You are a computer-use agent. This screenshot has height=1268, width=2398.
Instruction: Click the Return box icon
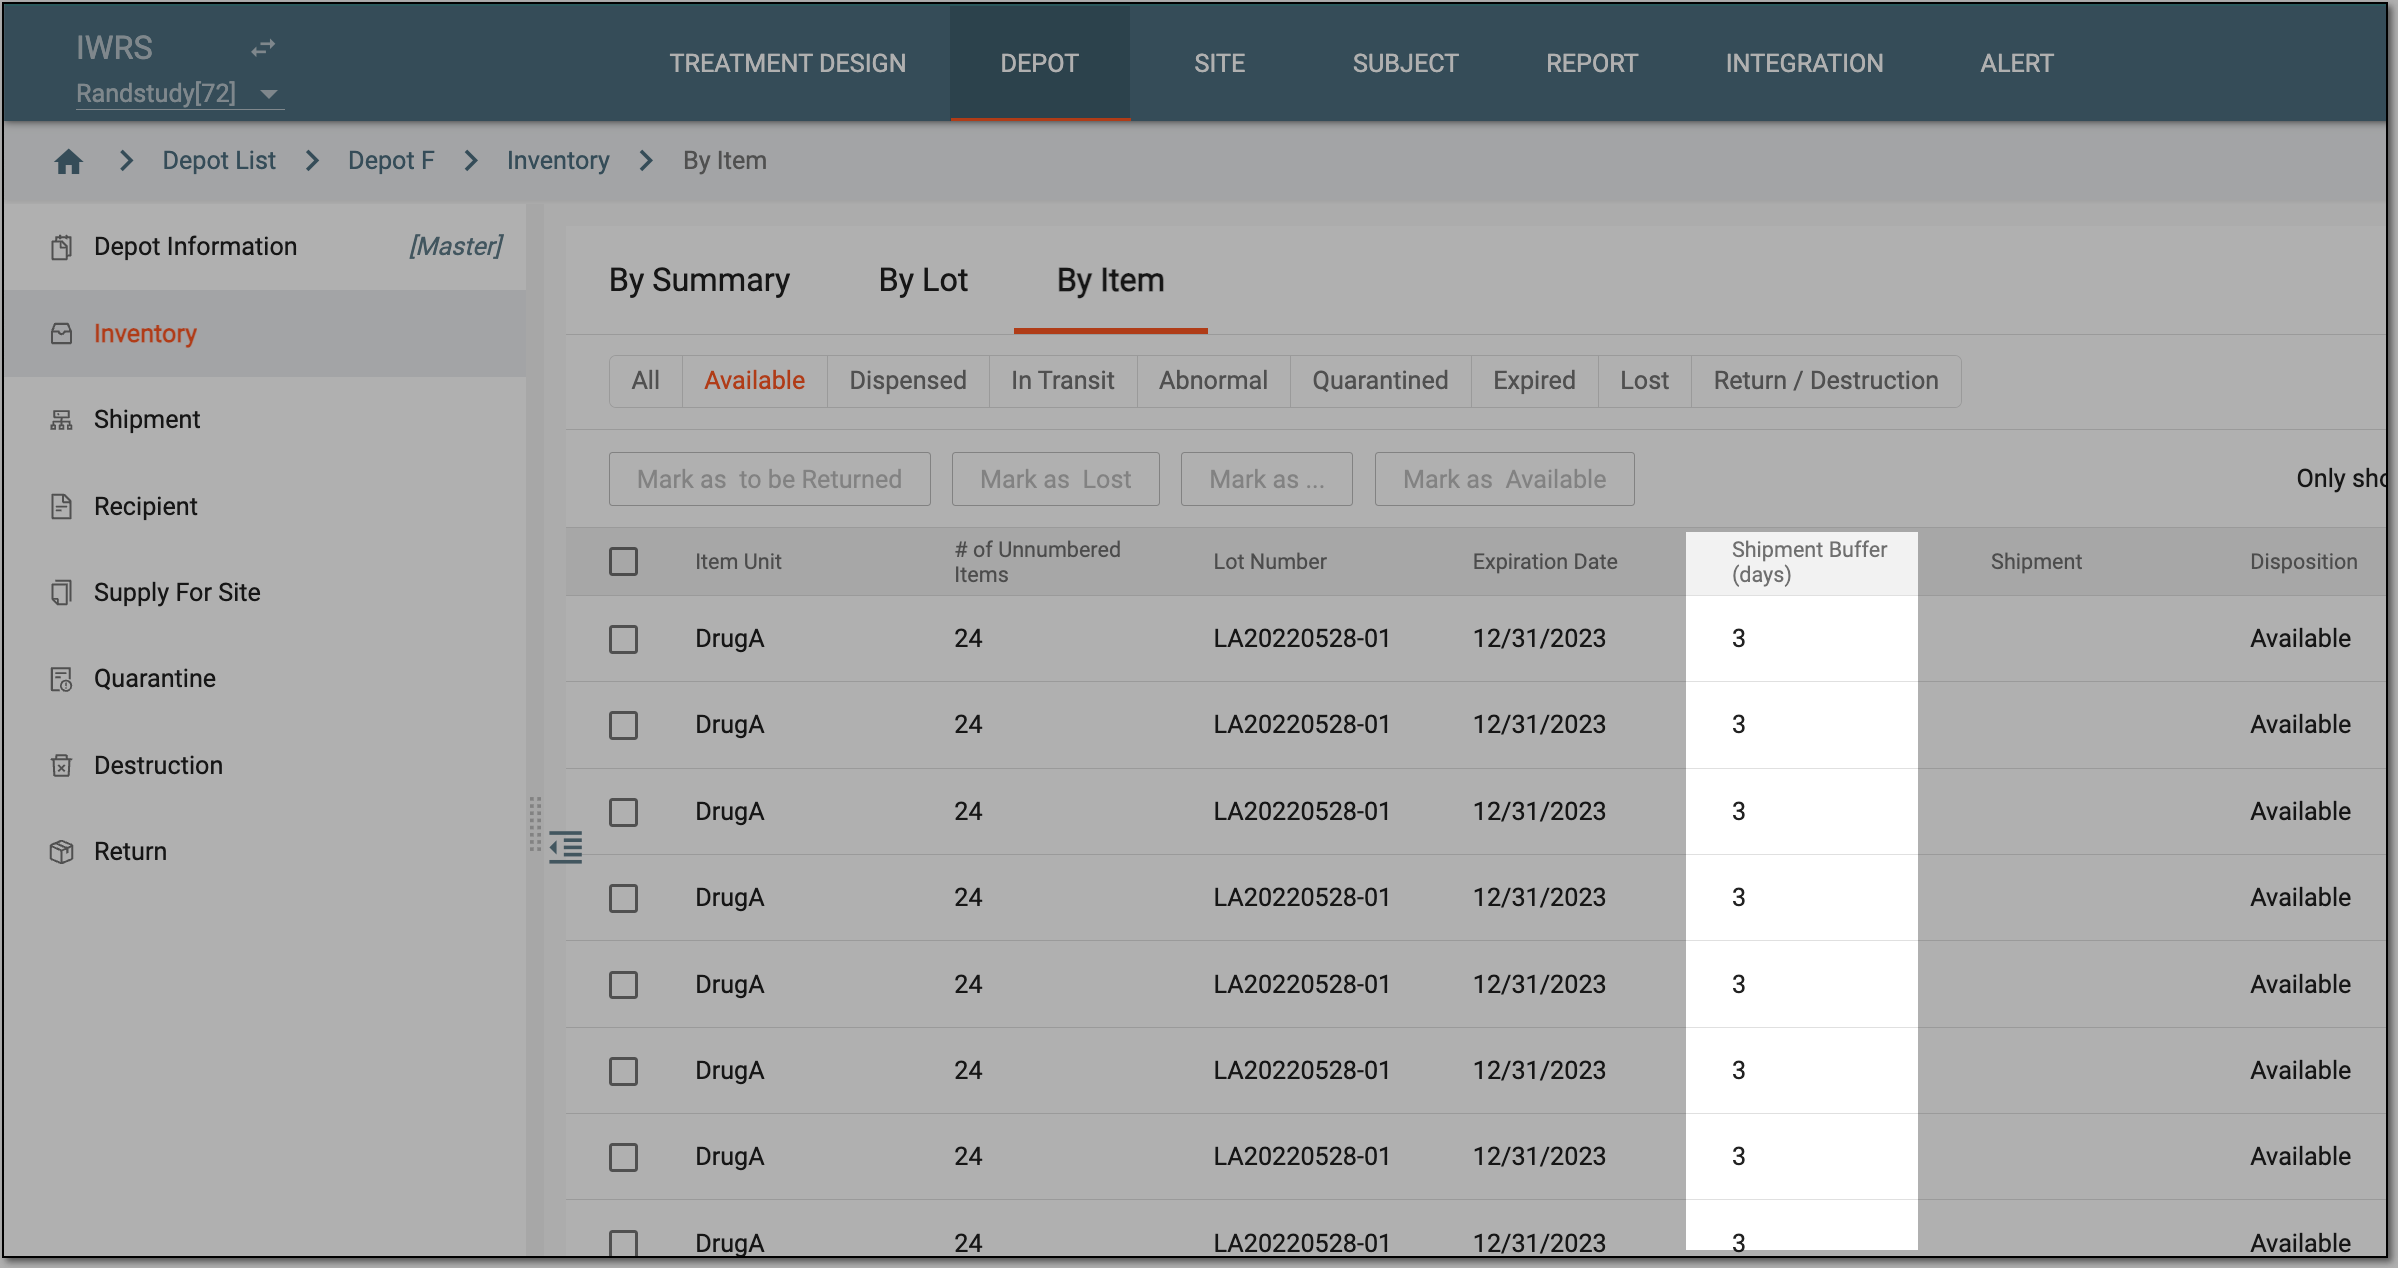[x=62, y=852]
